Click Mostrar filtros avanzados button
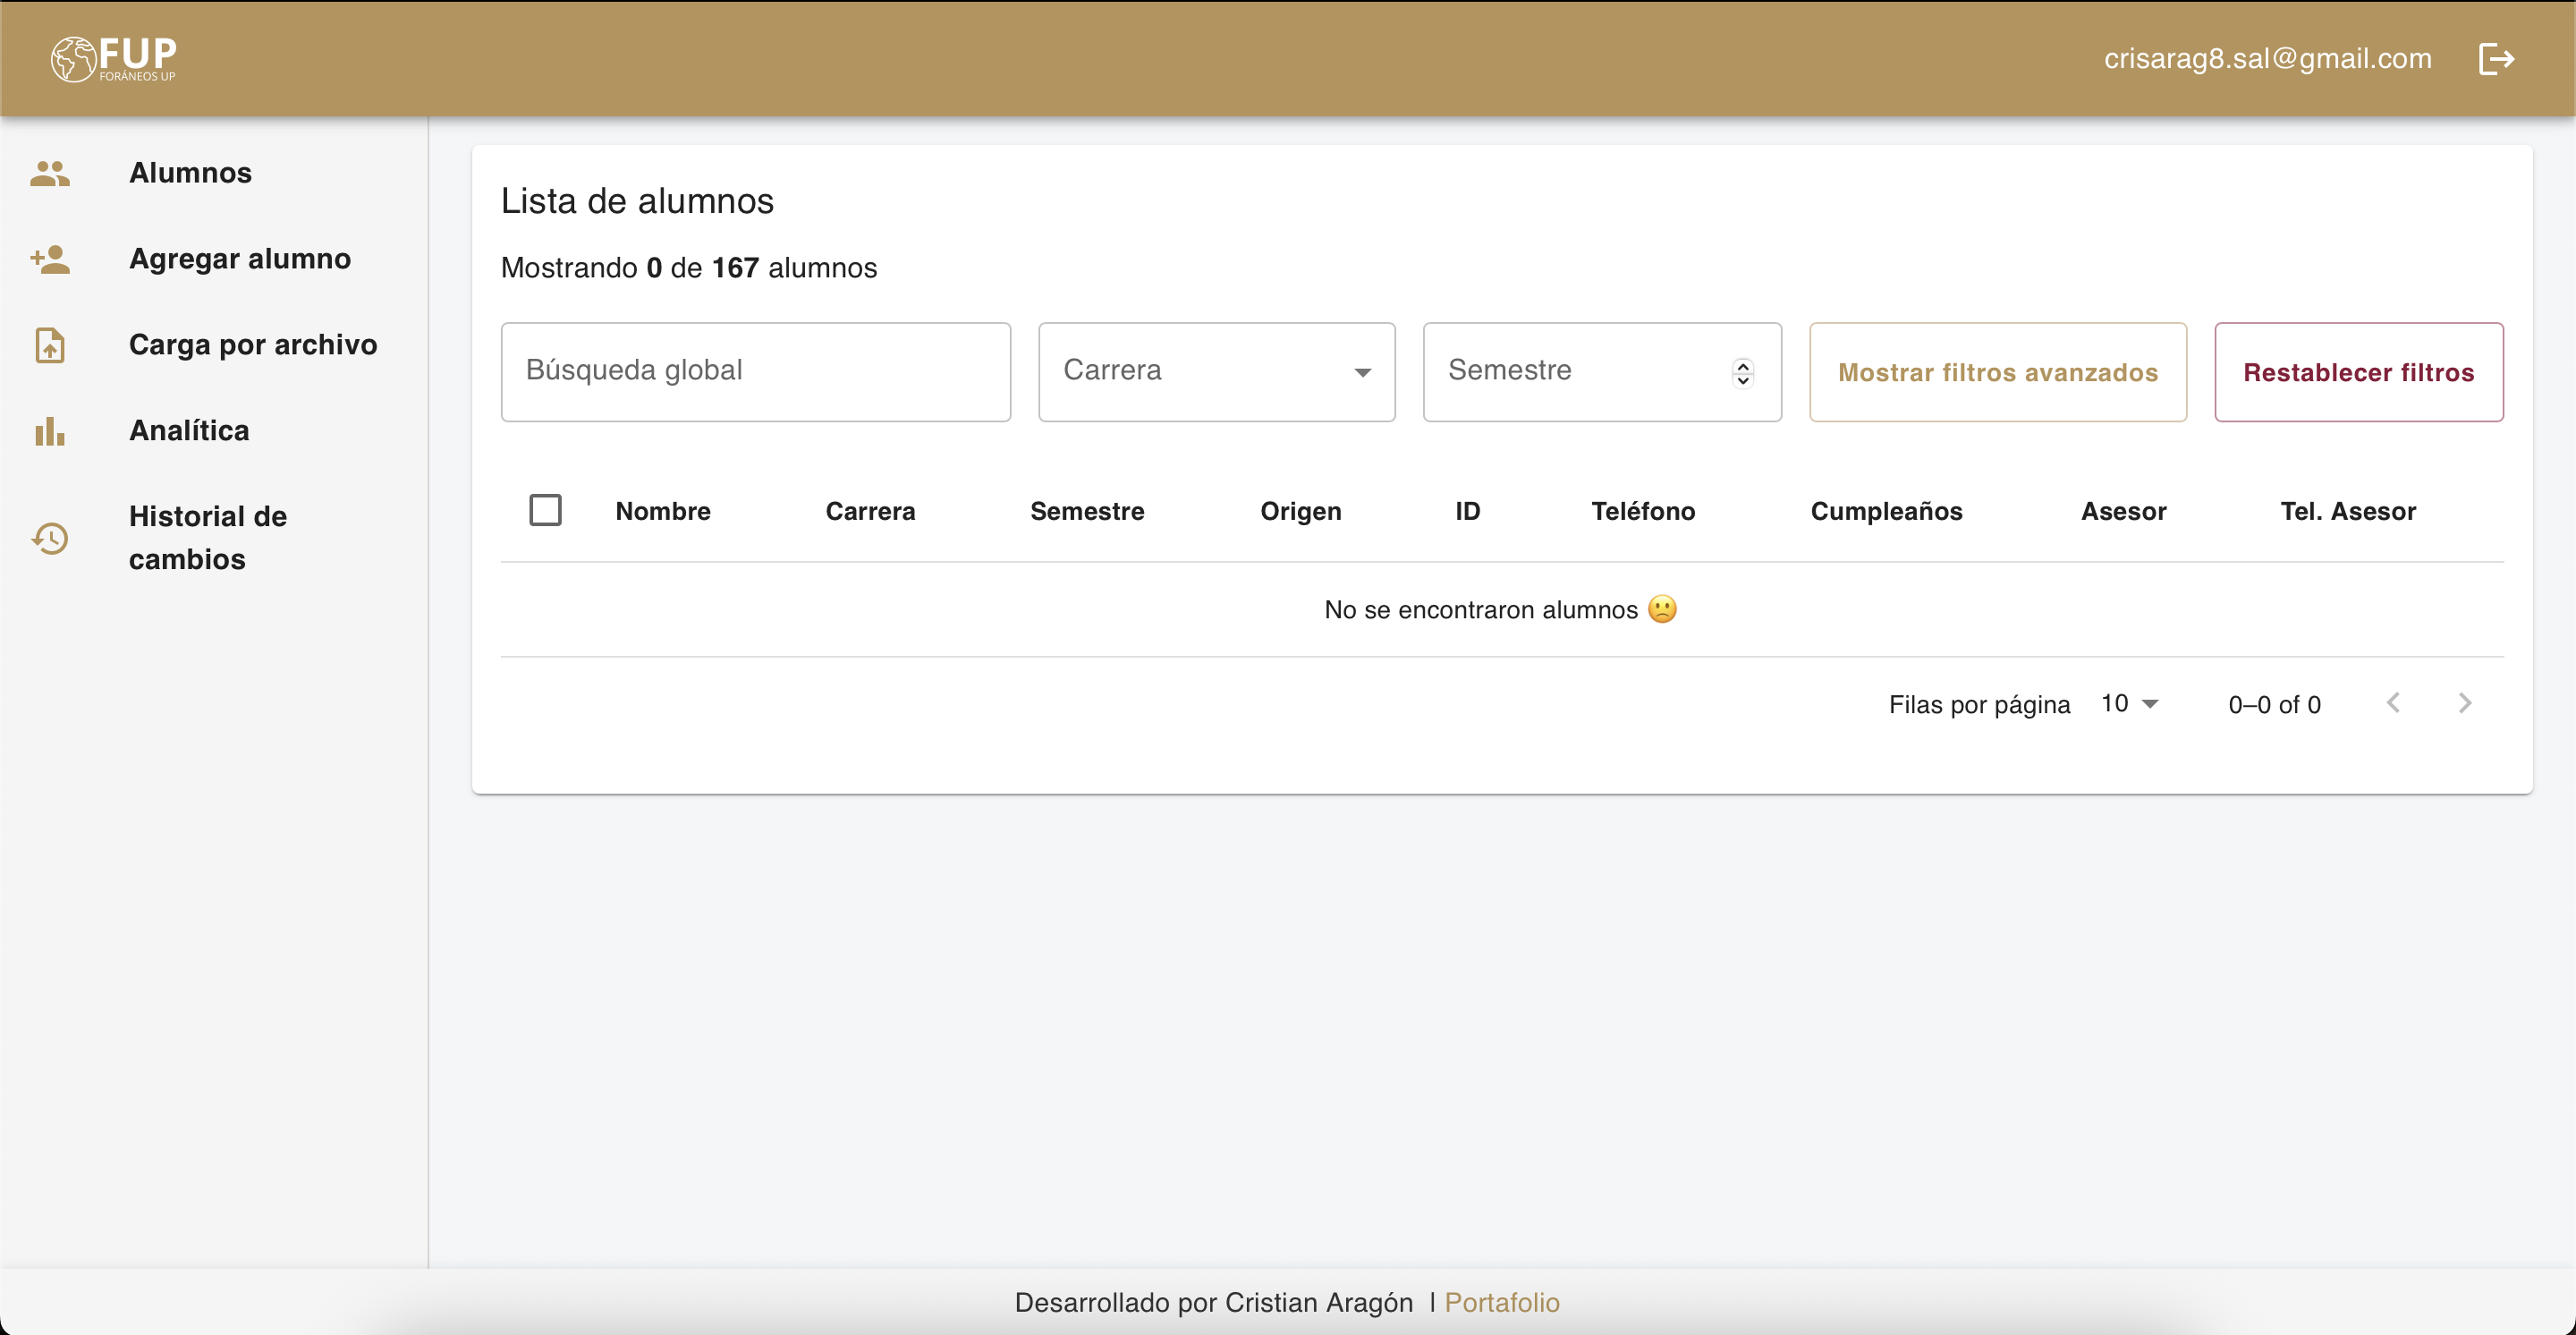Viewport: 2576px width, 1335px height. [1997, 372]
